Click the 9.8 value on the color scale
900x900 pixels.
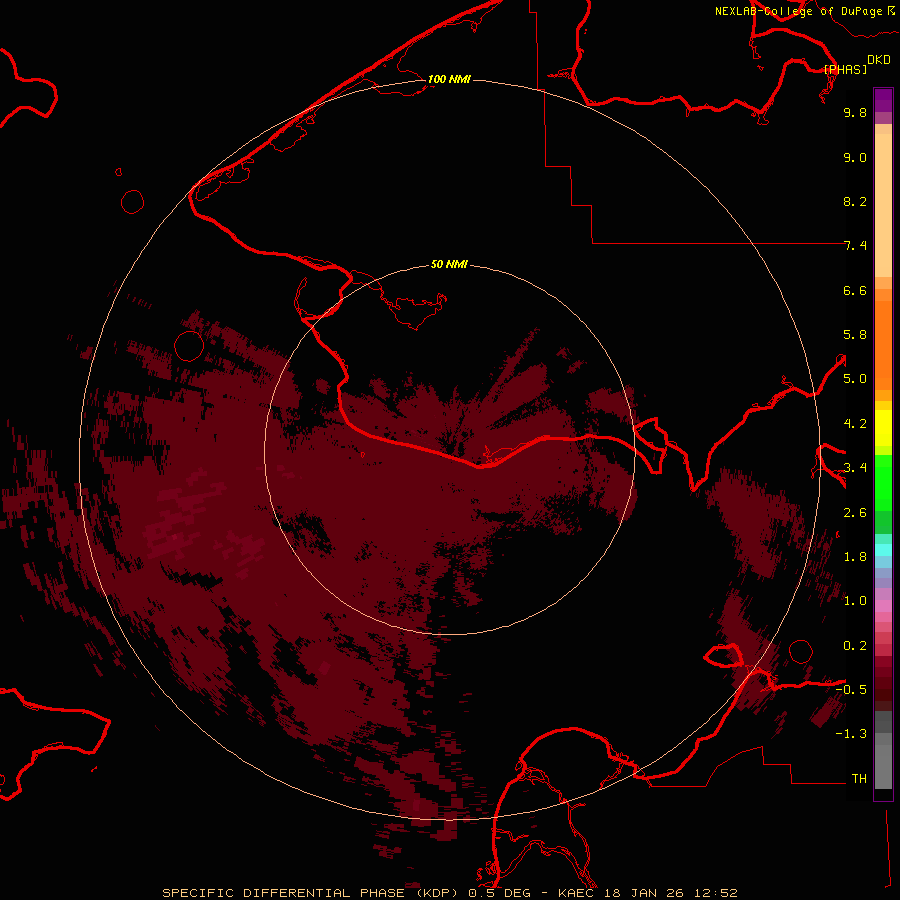855,112
